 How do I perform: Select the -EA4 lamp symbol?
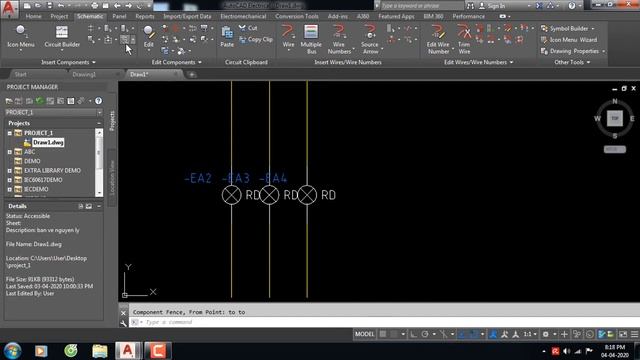307,195
